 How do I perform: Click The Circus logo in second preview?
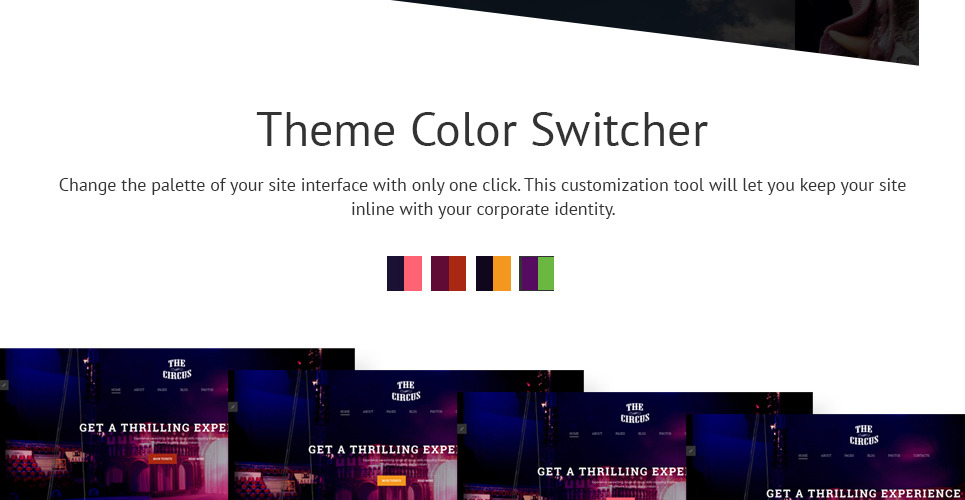pyautogui.click(x=406, y=390)
